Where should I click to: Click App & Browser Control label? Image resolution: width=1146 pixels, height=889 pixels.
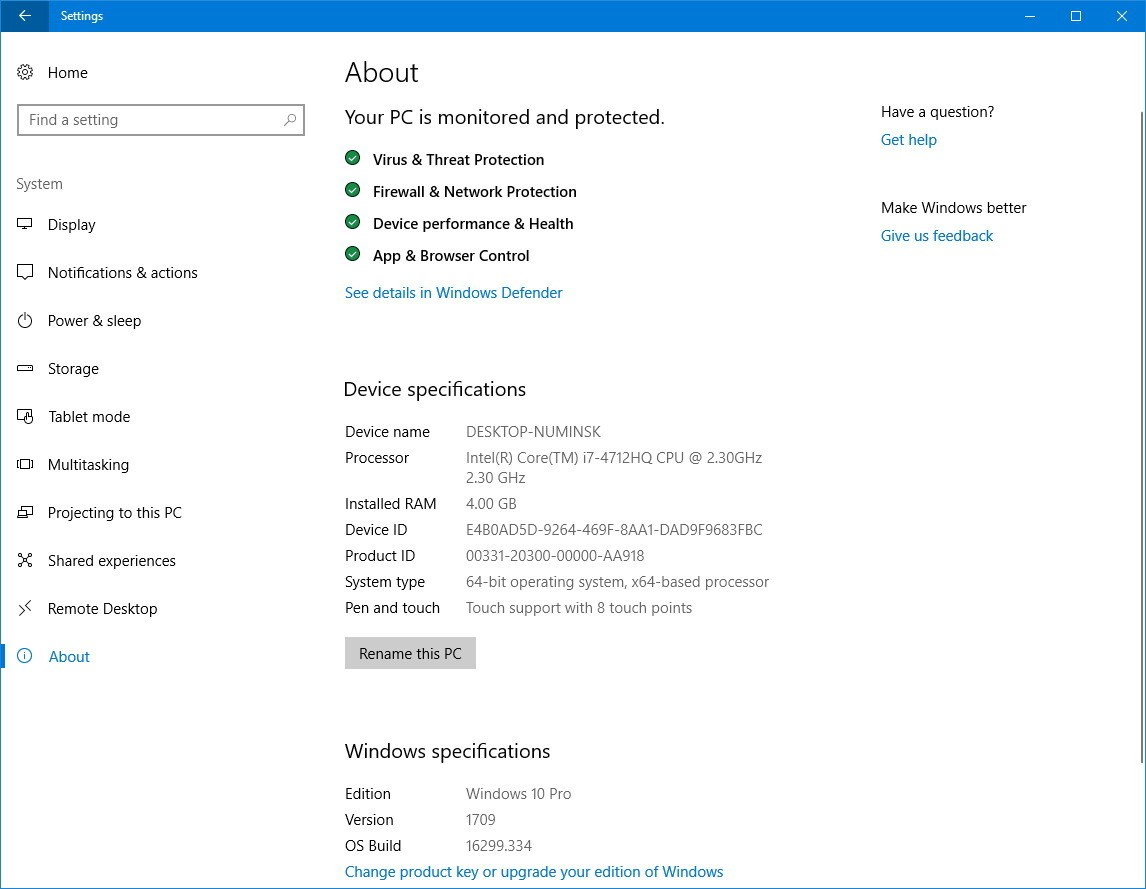pyautogui.click(x=451, y=256)
